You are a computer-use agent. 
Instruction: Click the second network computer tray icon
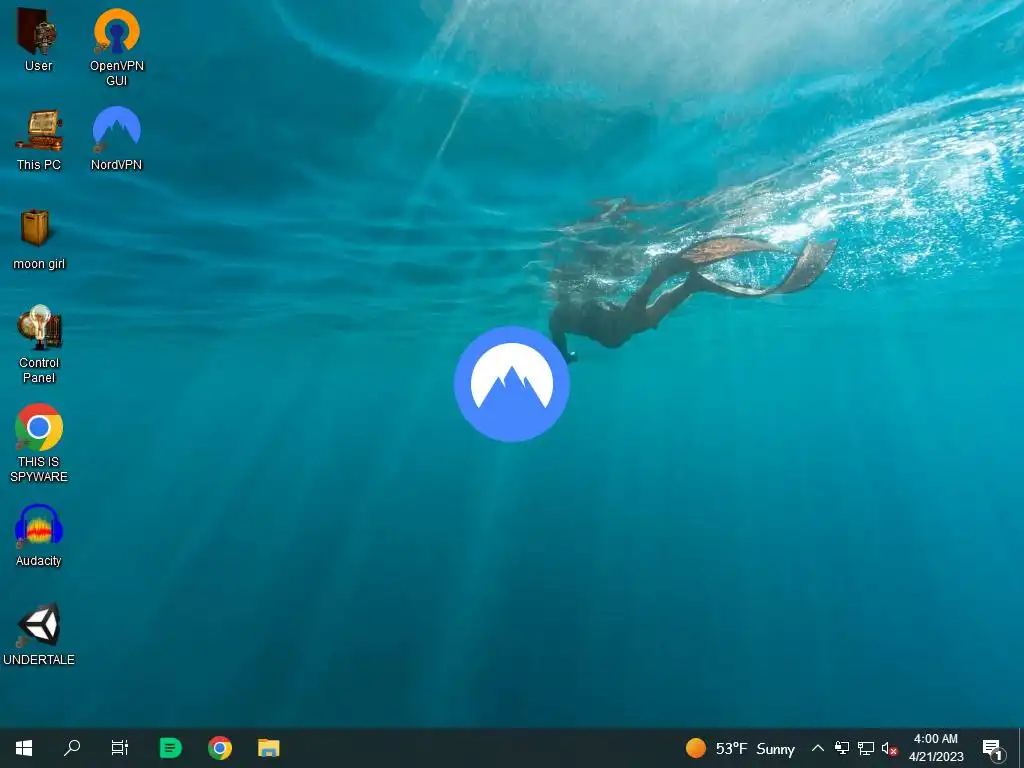pos(865,748)
